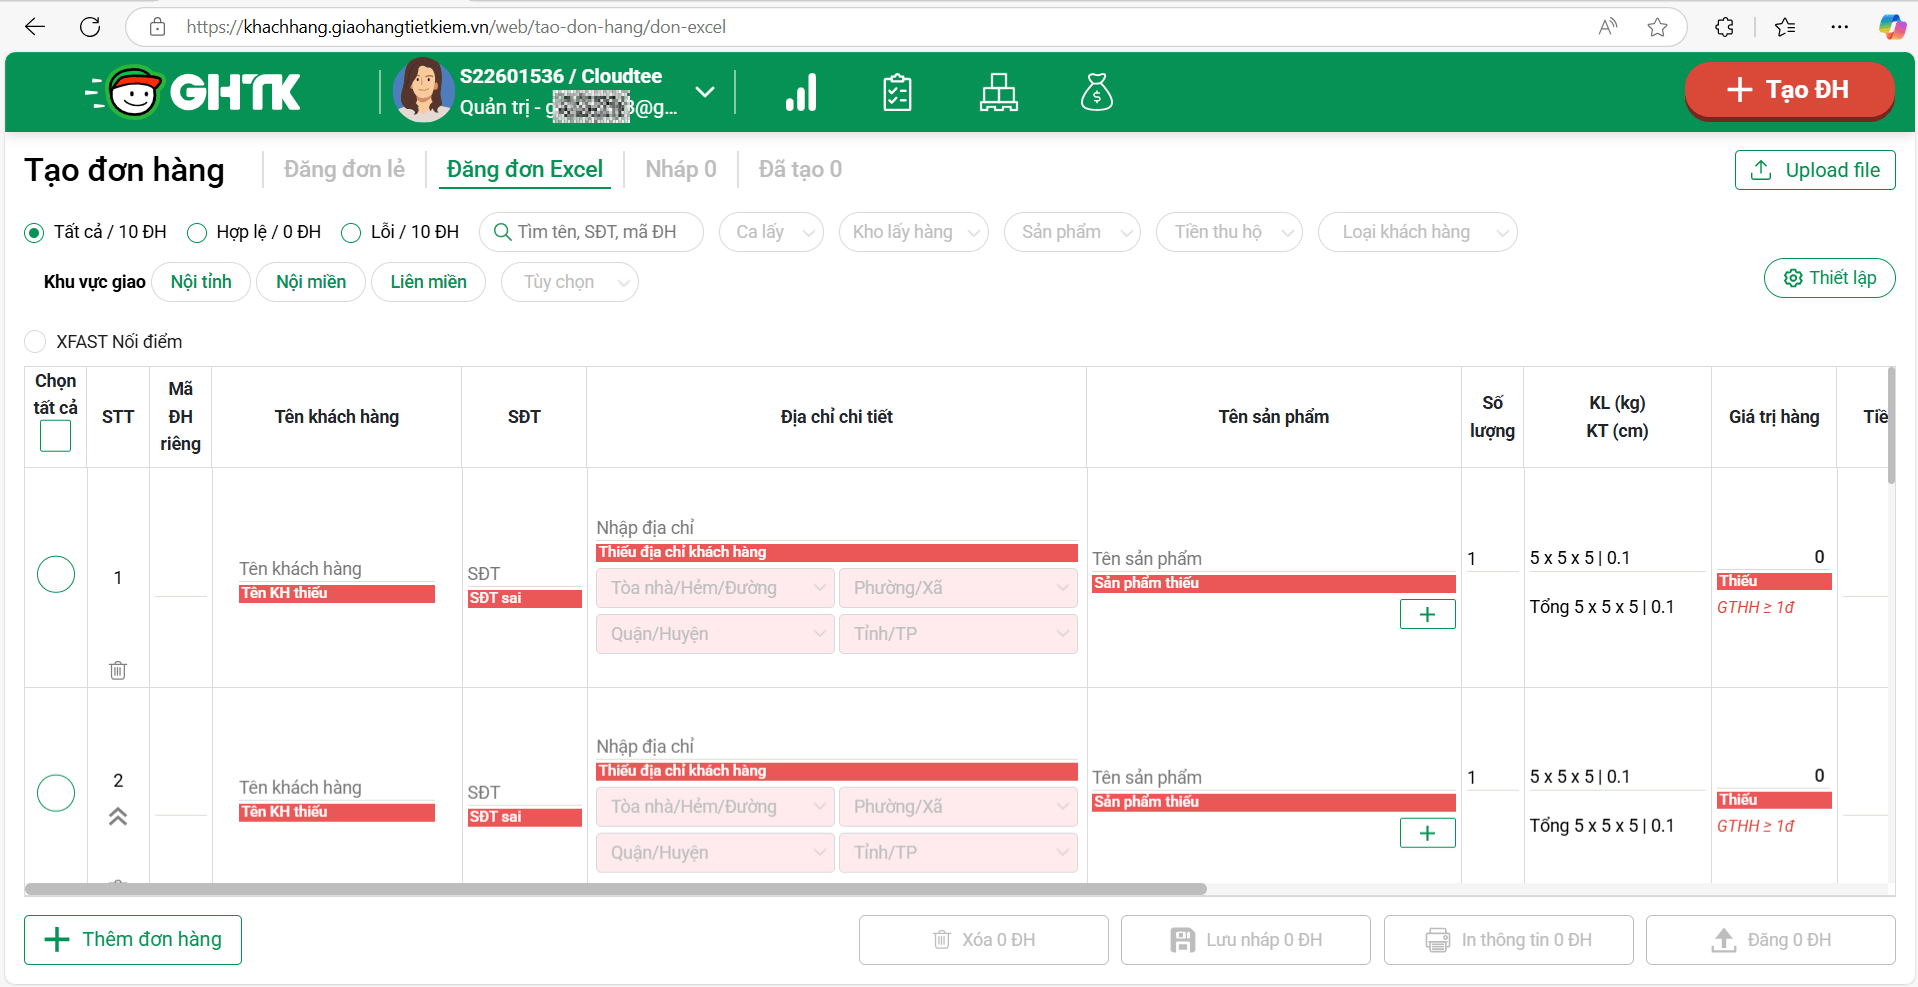Switch to the 'Đăng đơn lẻ' tab
This screenshot has width=1918, height=987.
tap(344, 170)
